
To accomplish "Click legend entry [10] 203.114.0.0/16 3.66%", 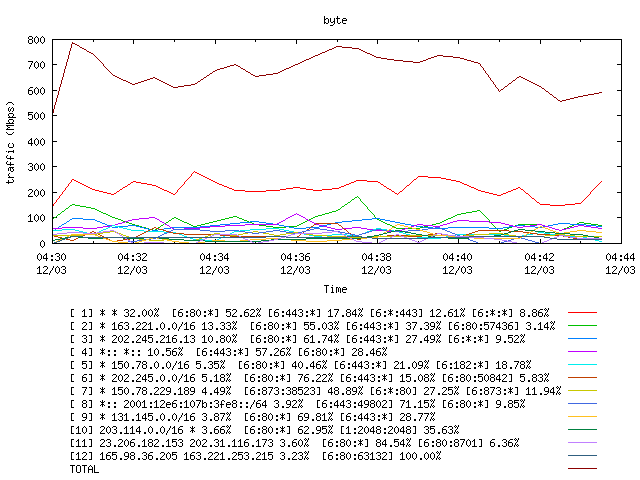I will pos(264,430).
